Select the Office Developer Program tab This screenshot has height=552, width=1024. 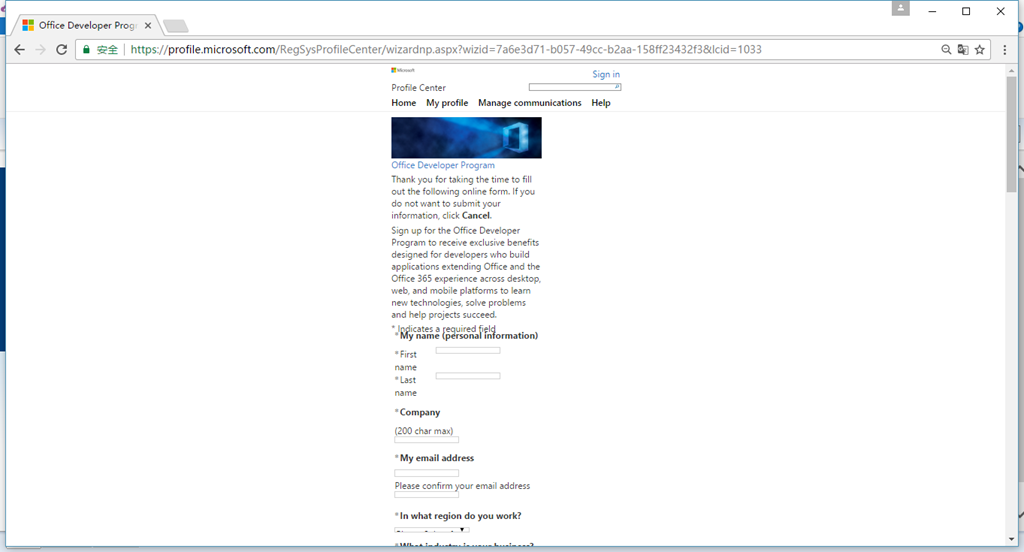point(87,25)
